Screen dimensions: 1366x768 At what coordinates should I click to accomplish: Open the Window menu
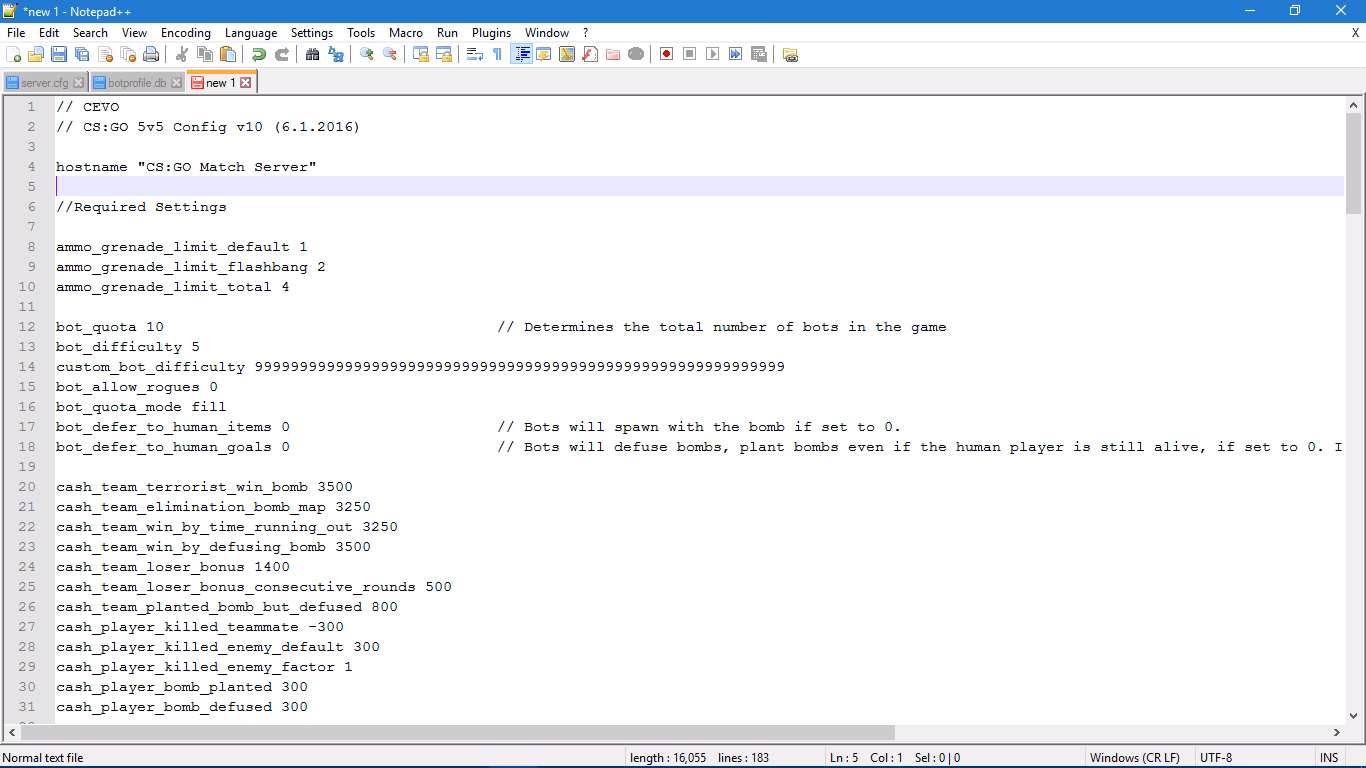tap(547, 33)
